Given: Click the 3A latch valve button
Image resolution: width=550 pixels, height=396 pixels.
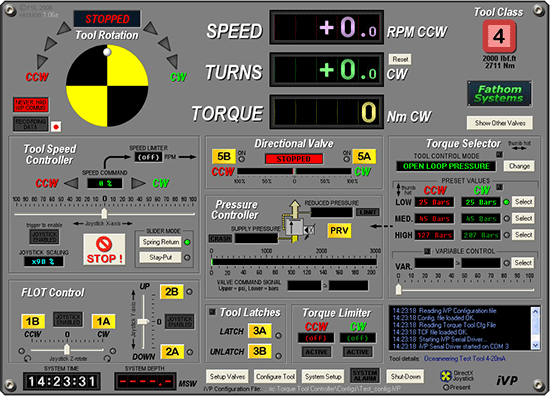Looking at the screenshot, I should [x=260, y=331].
